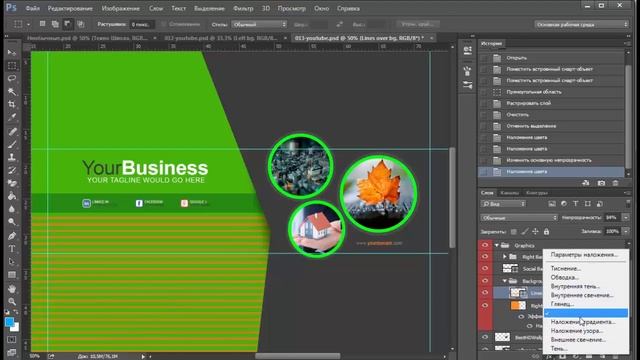Select the Dodge tool
Image resolution: width=640 pixels, height=360 pixels.
[12, 222]
